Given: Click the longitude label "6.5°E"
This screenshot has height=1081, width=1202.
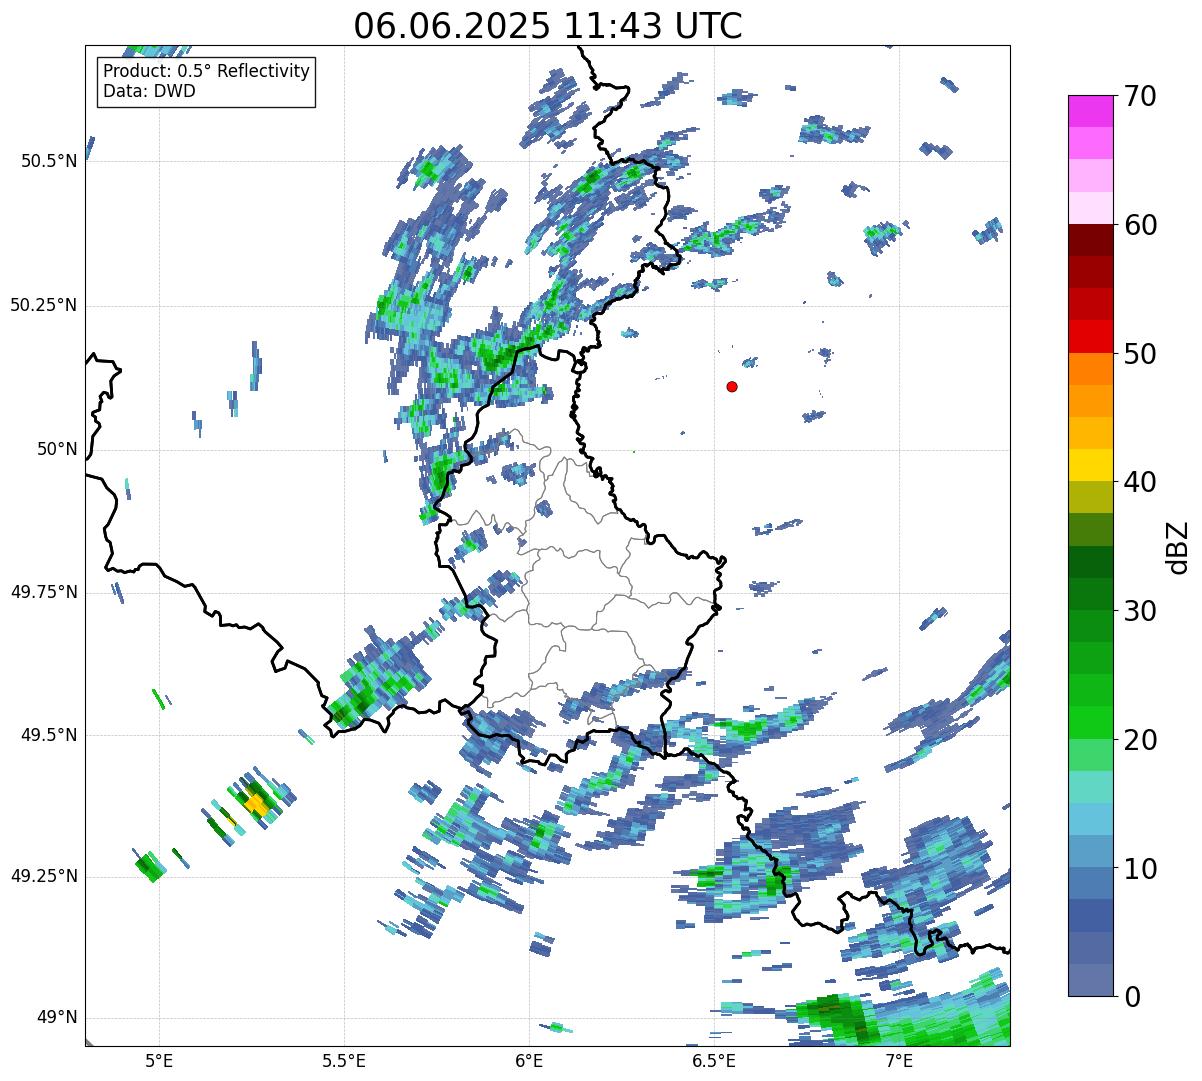Looking at the screenshot, I should tap(714, 1060).
